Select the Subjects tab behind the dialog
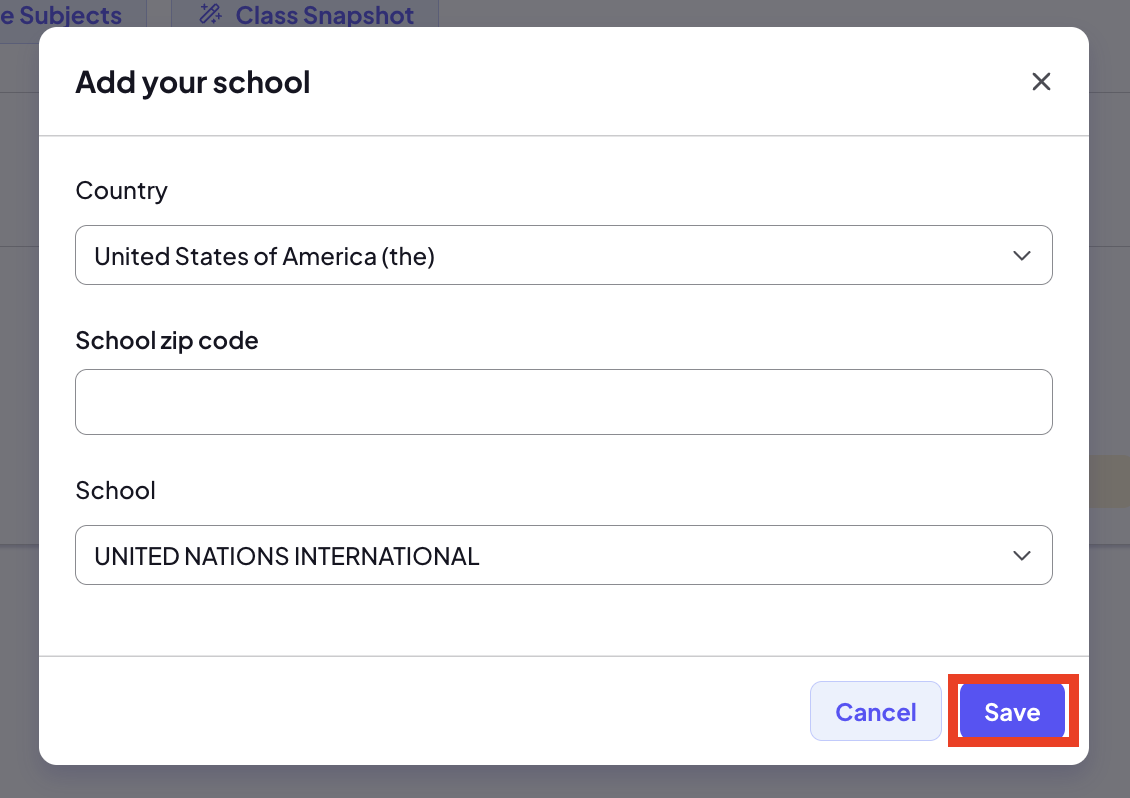The image size is (1130, 798). click(72, 14)
